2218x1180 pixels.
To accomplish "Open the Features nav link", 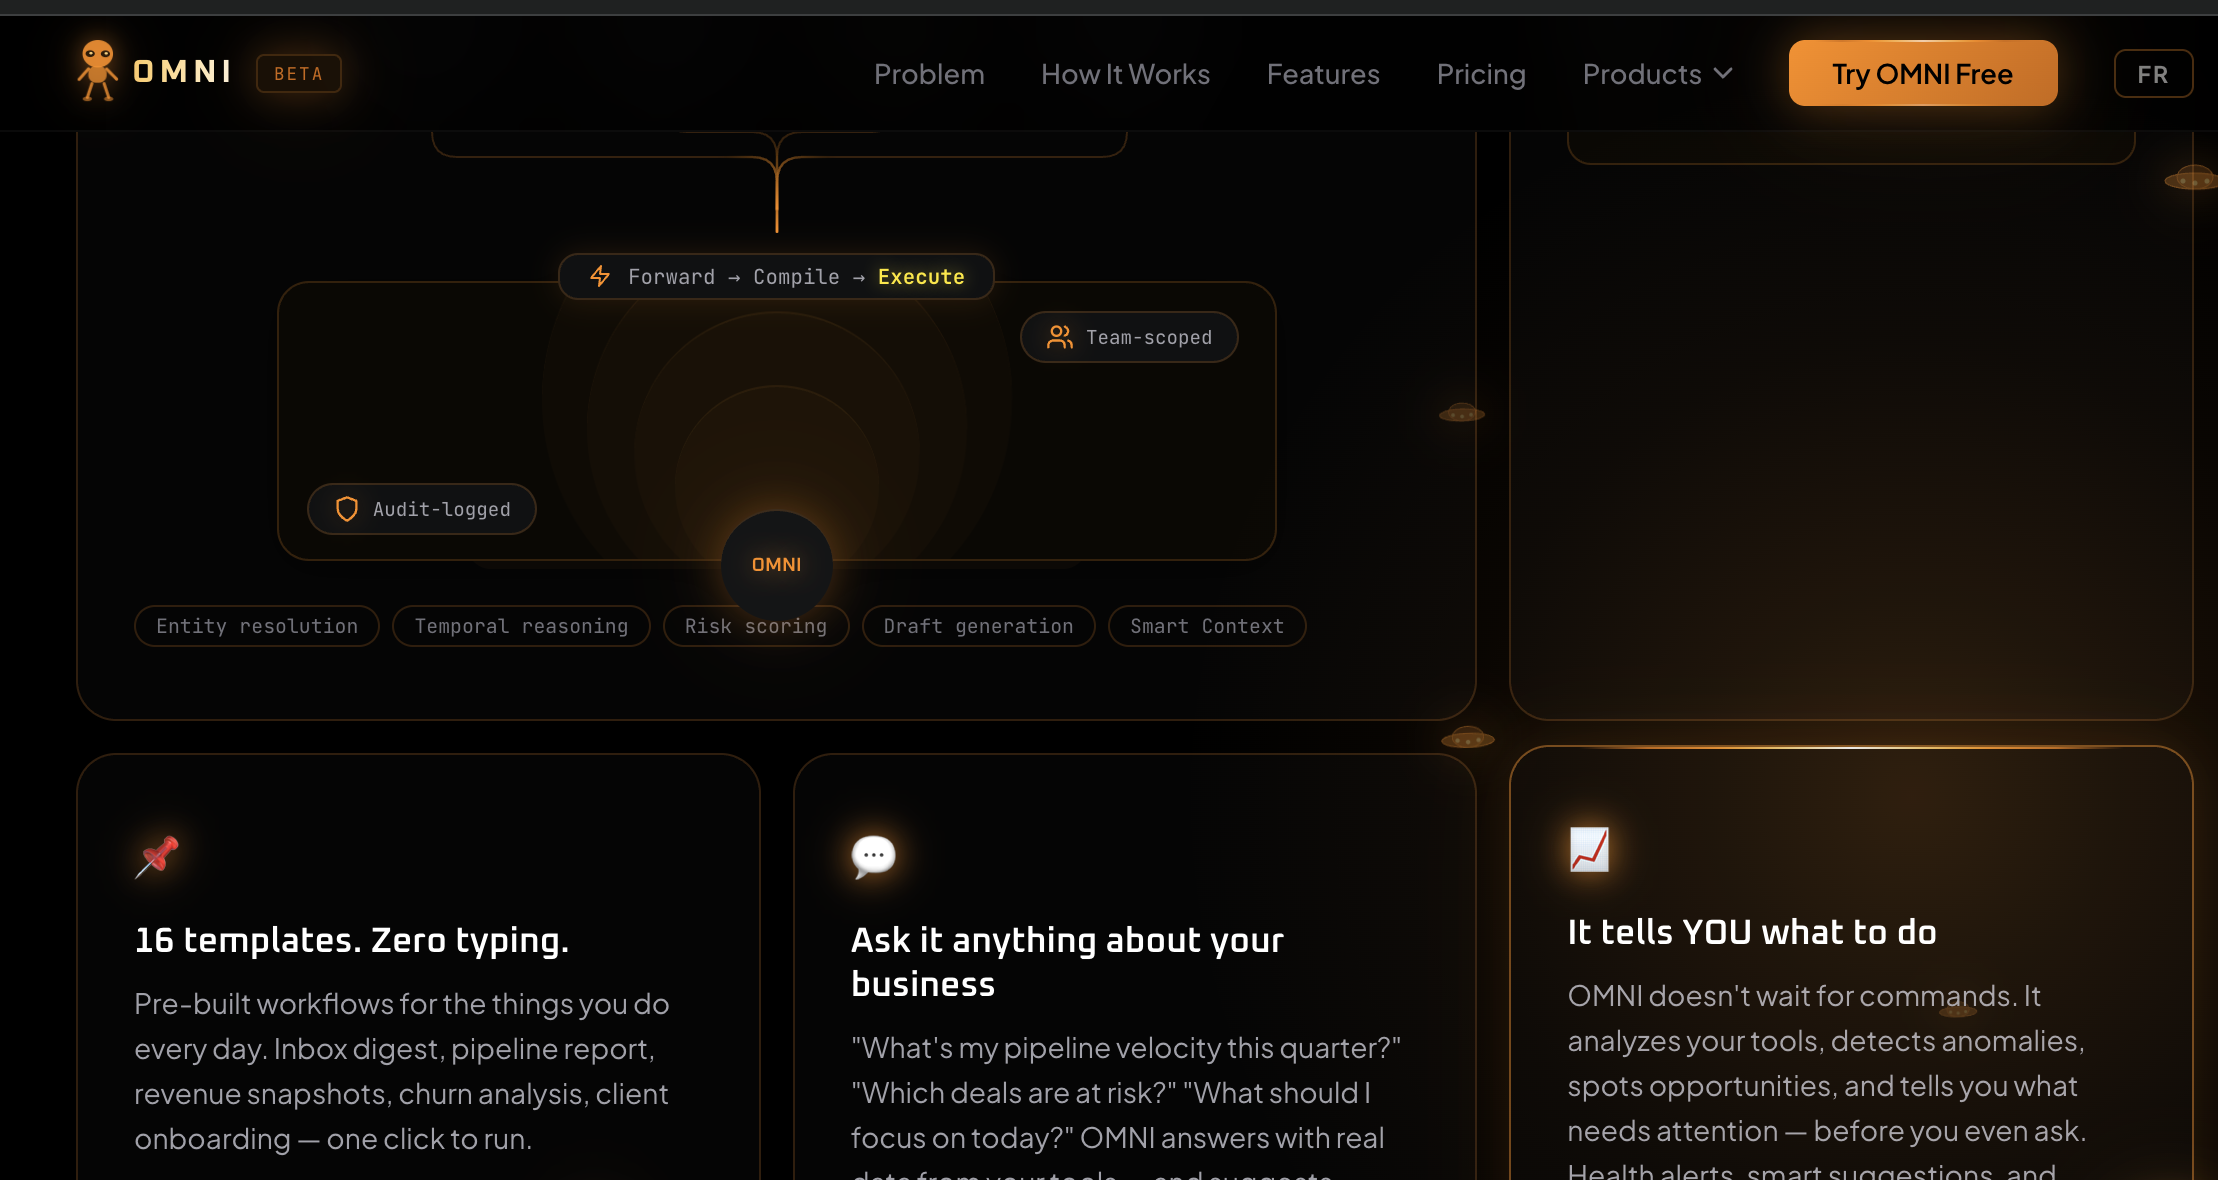I will 1323,74.
